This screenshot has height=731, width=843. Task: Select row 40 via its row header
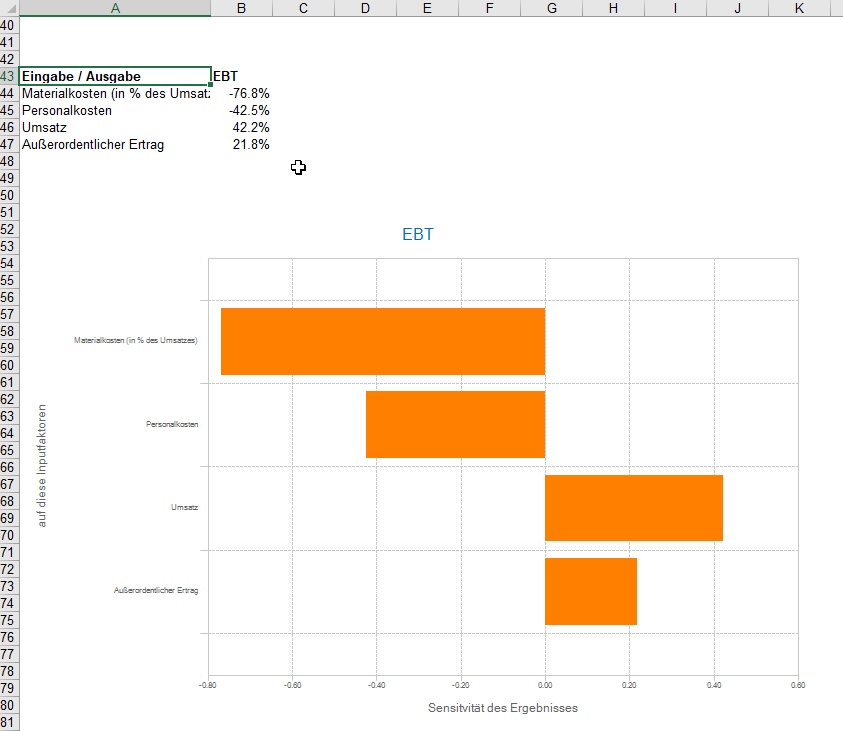[9, 25]
